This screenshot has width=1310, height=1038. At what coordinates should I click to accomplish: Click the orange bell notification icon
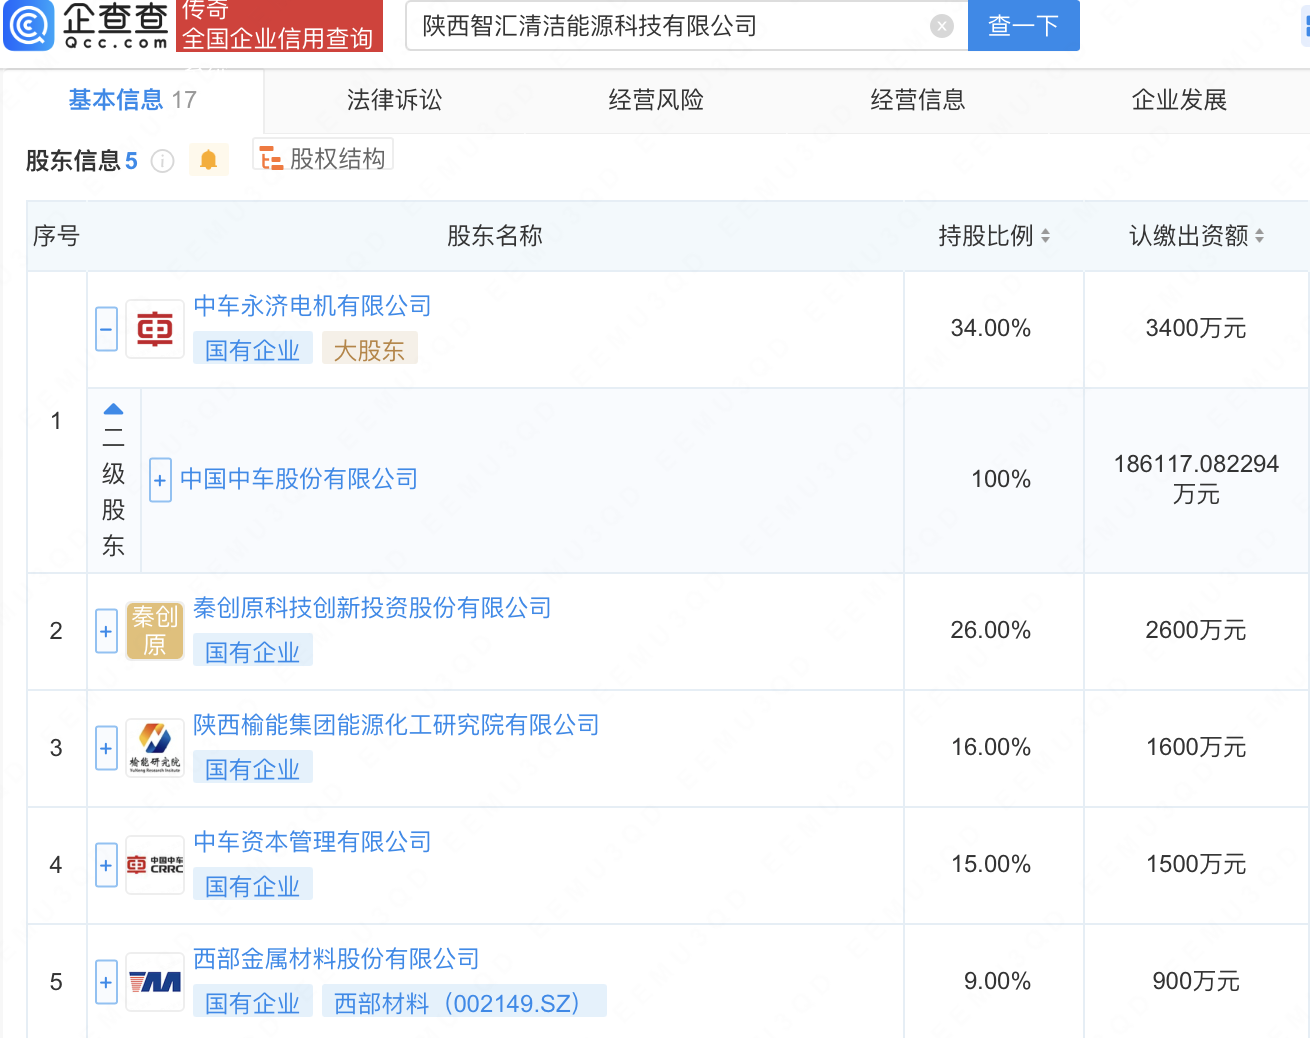[208, 160]
